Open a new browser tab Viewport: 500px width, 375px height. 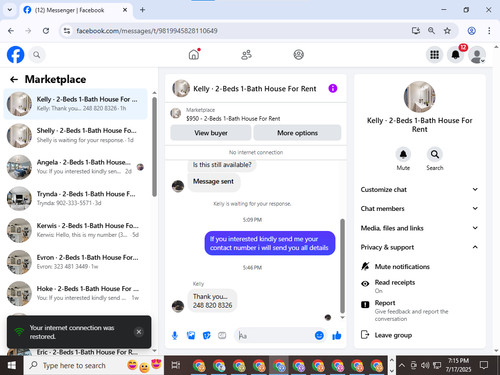click(x=142, y=10)
